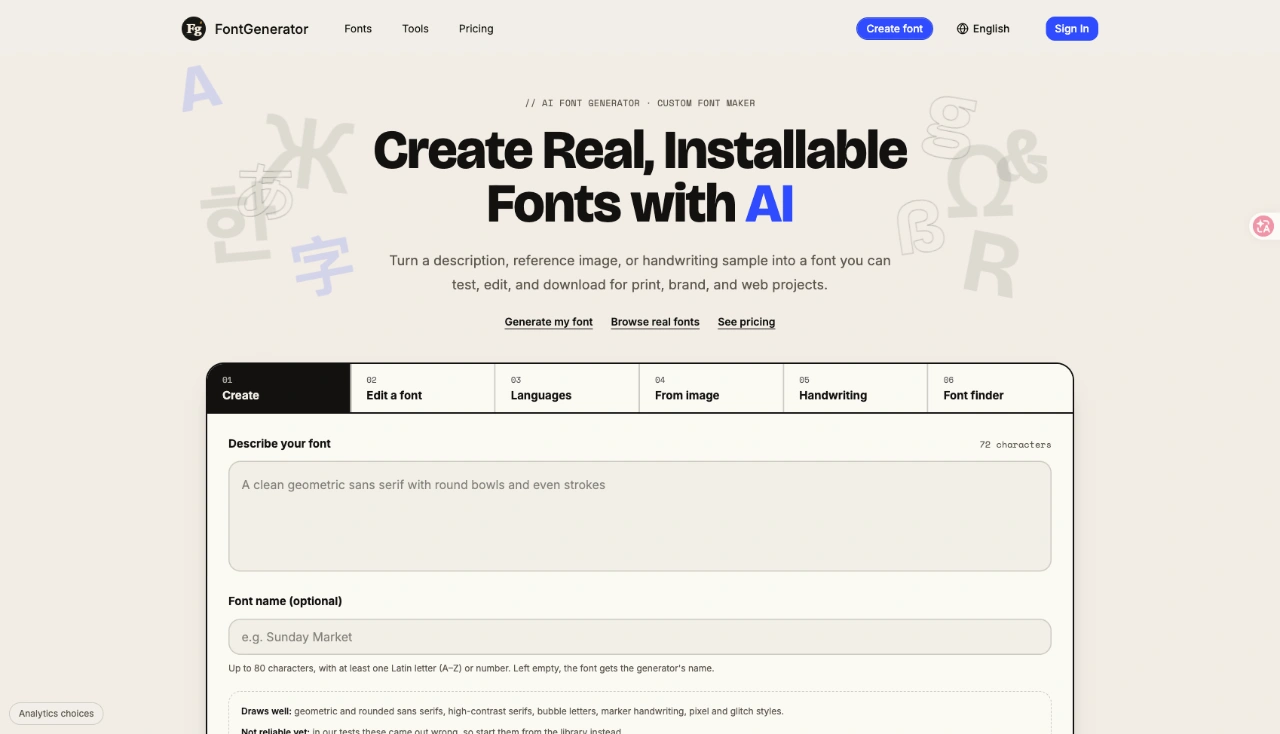Click the Fg FontGenerator logo icon
Screen dimensions: 1280x734
(x=193, y=29)
